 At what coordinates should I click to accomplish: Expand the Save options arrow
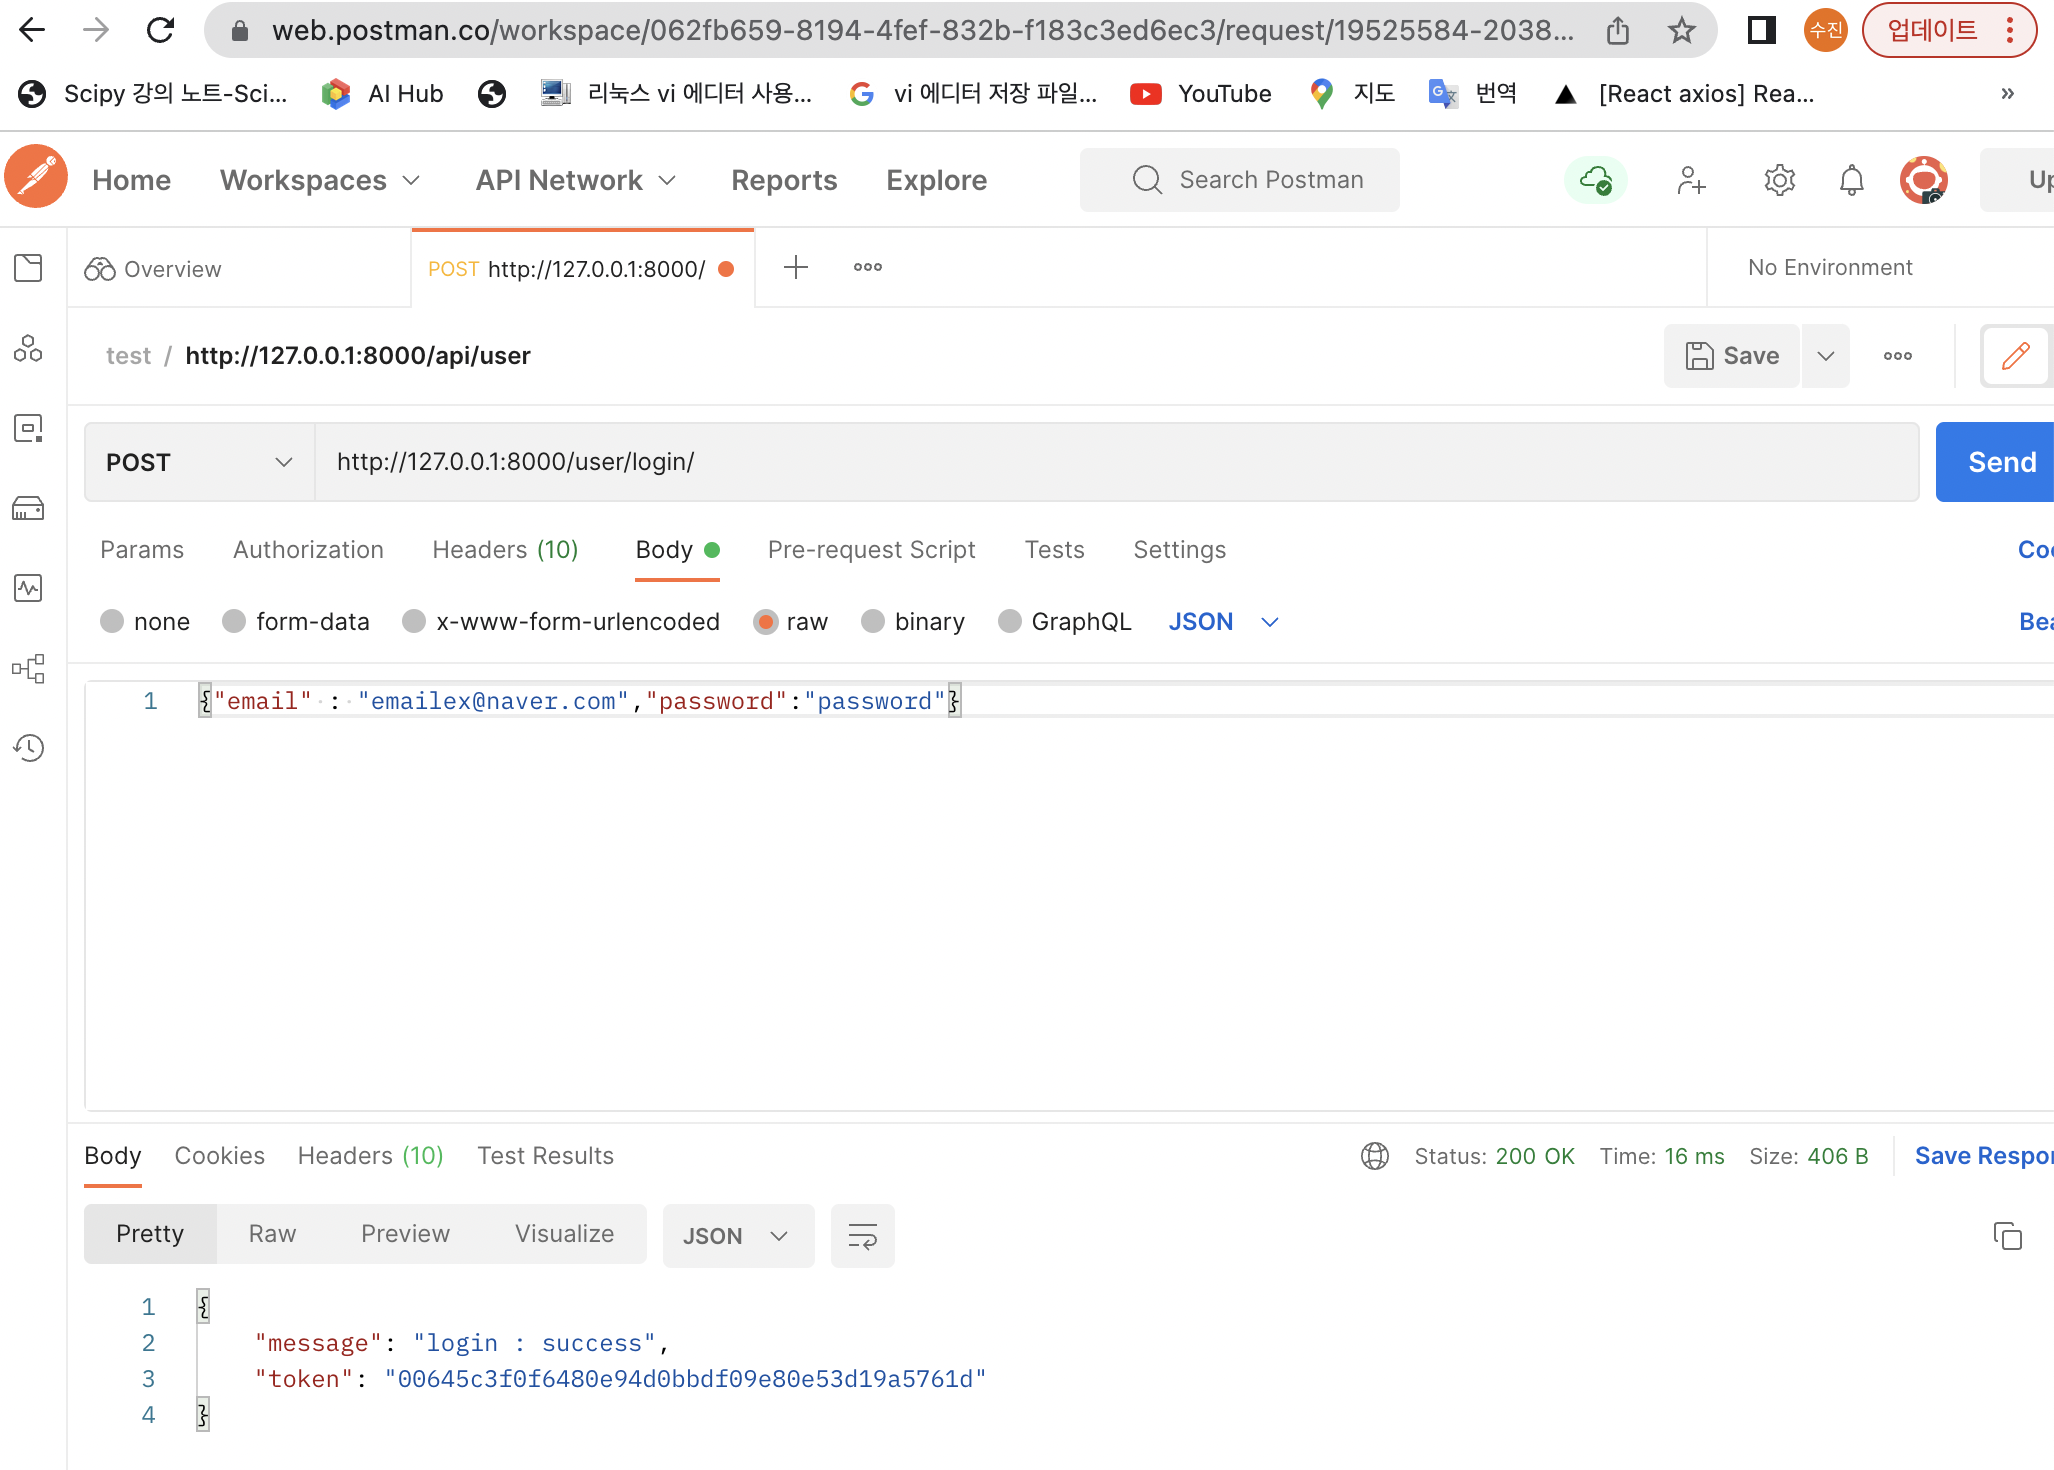pos(1825,356)
